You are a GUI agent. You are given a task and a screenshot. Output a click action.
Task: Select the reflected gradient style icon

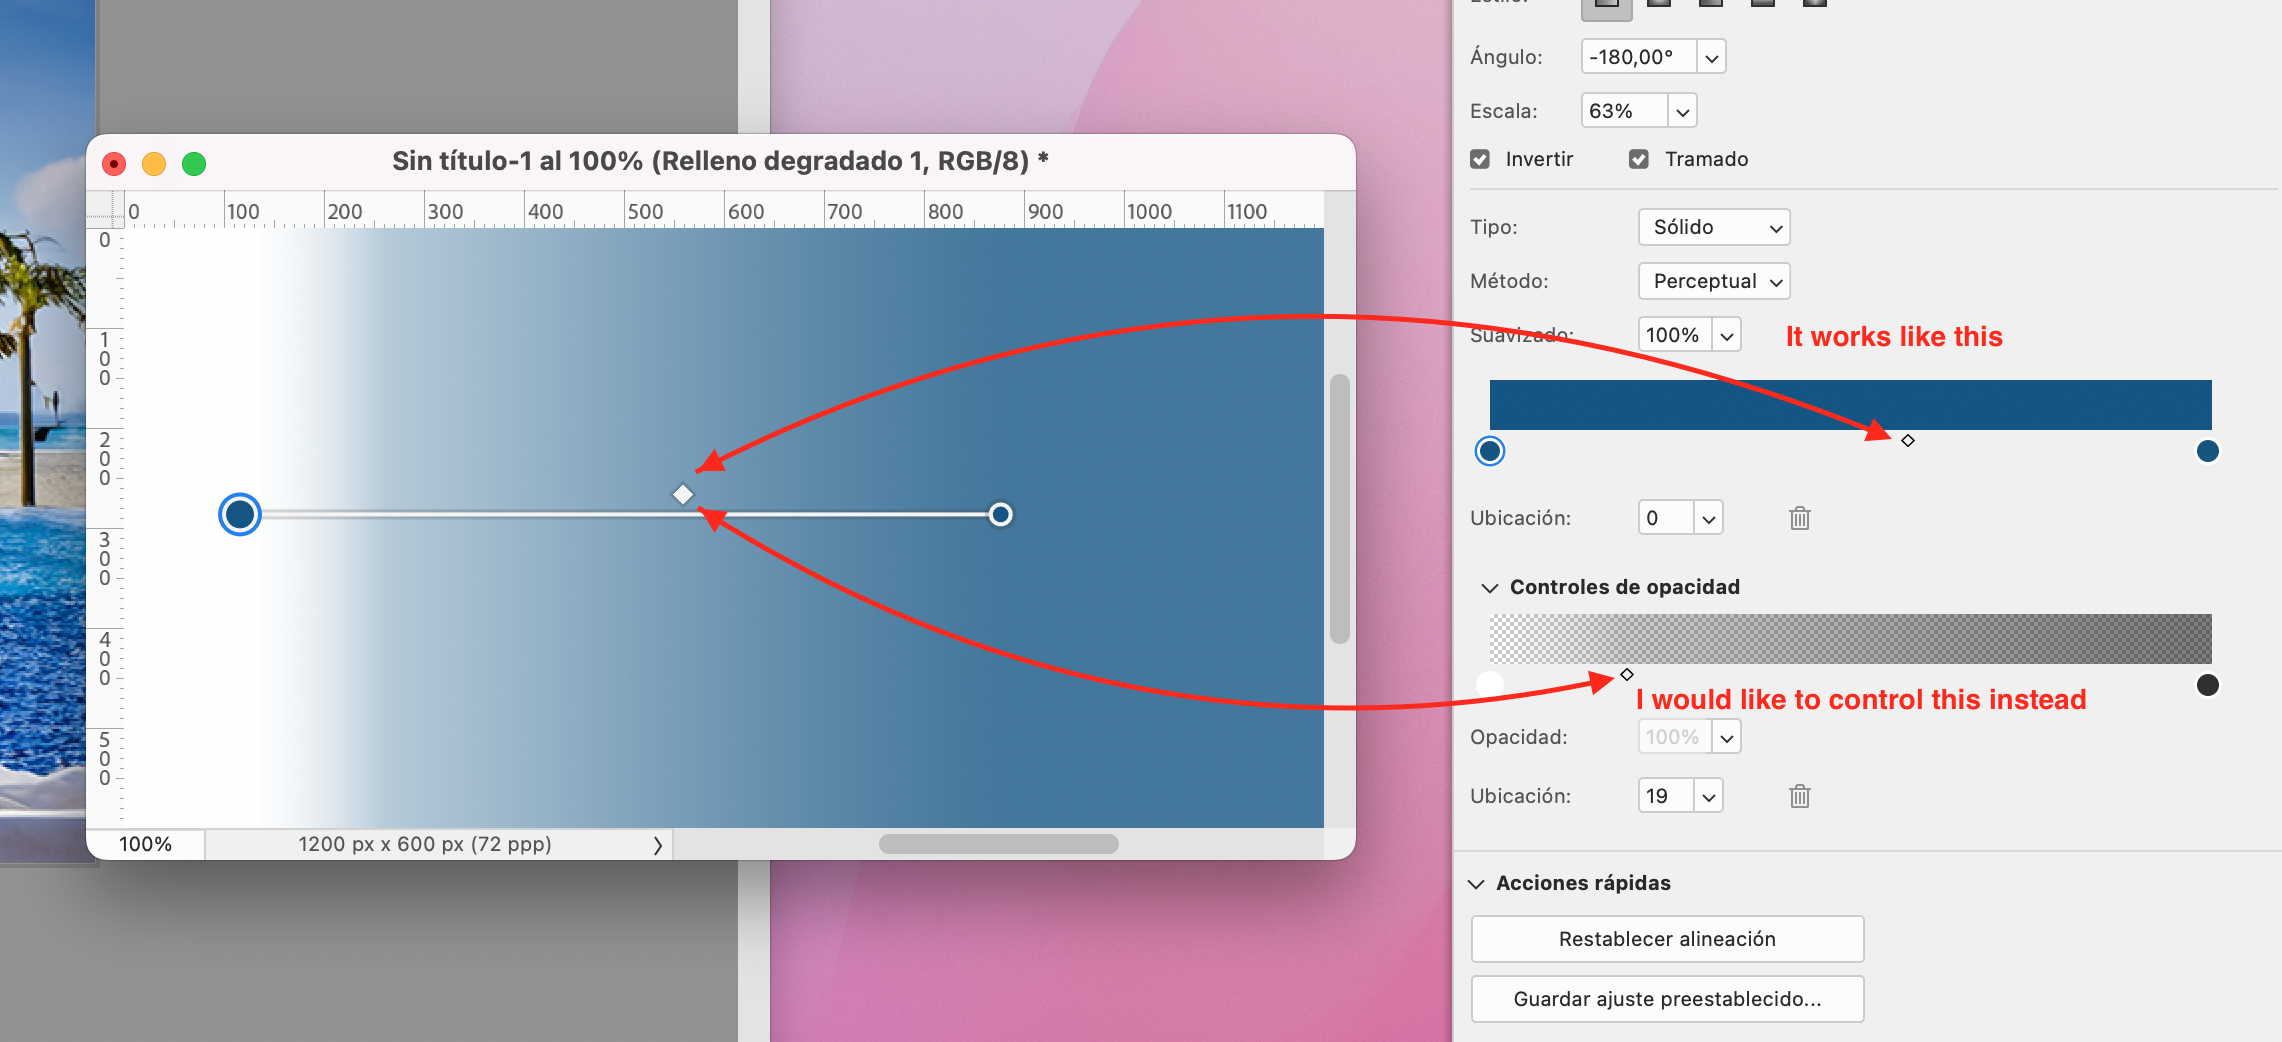pyautogui.click(x=1761, y=5)
